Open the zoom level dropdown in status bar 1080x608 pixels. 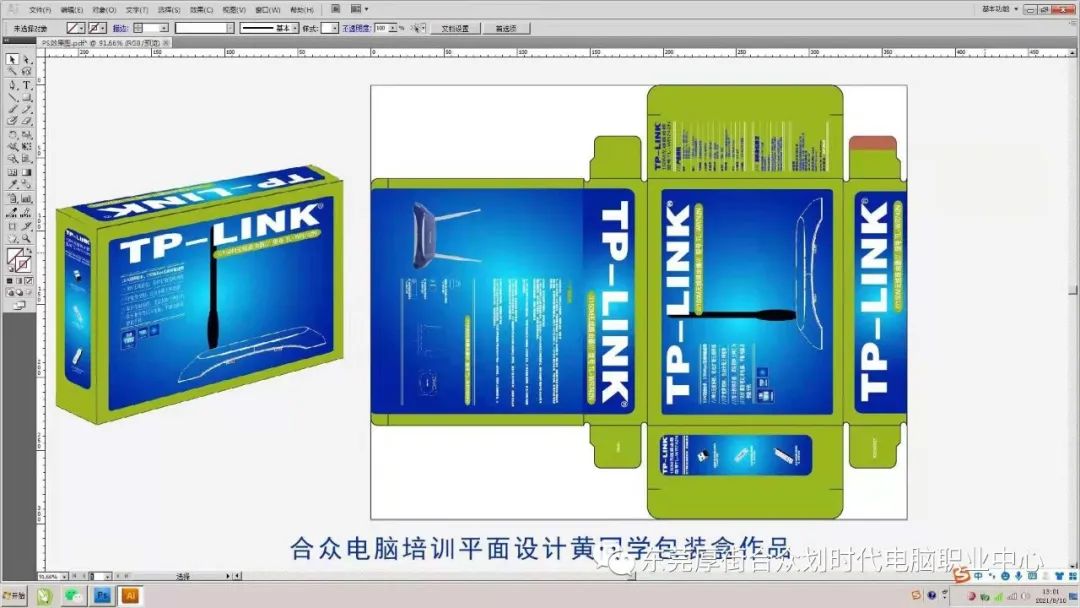click(x=64, y=576)
